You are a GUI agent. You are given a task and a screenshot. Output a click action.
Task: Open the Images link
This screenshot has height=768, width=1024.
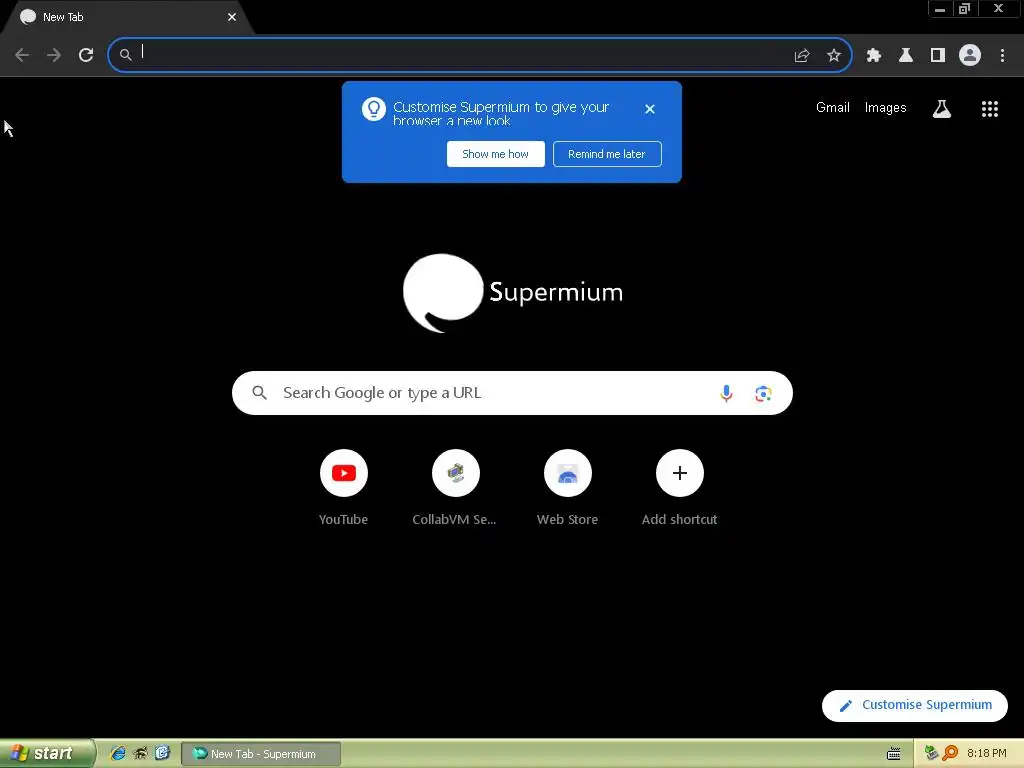point(885,108)
